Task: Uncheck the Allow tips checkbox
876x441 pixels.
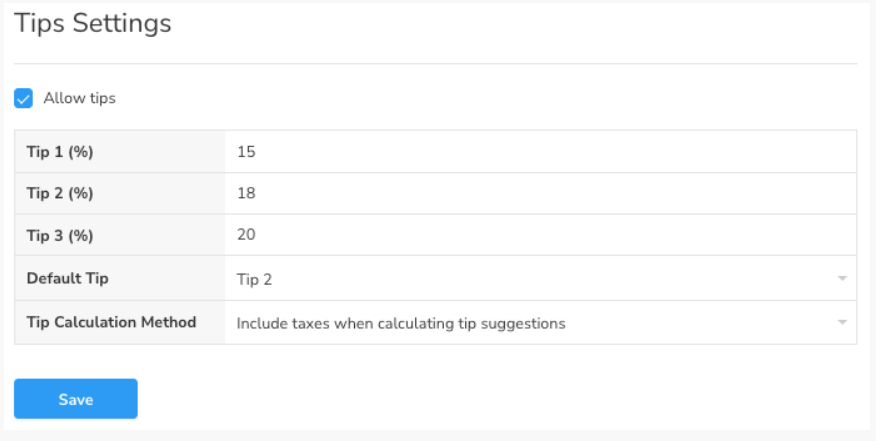Action: pos(23,99)
